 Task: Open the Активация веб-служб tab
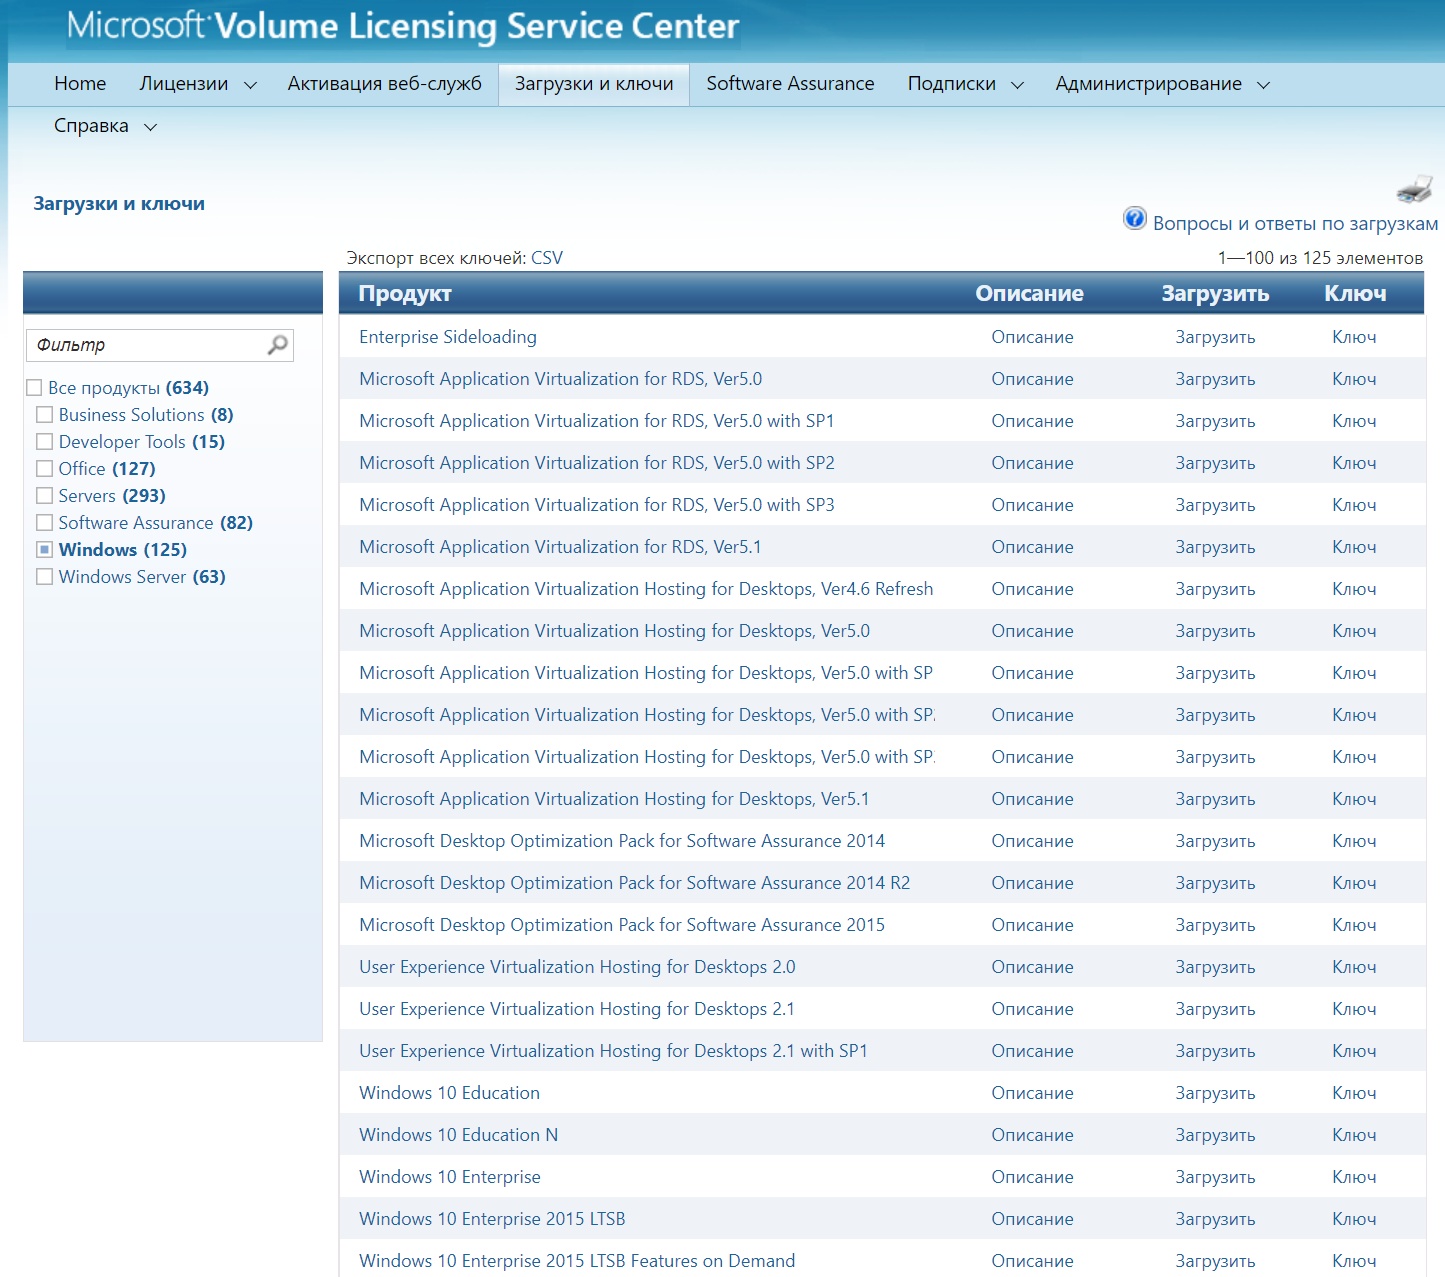384,84
